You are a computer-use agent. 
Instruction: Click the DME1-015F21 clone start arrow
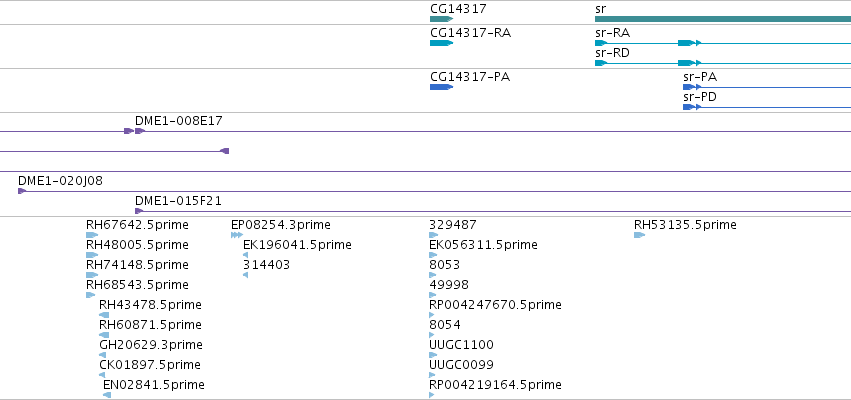coord(139,211)
